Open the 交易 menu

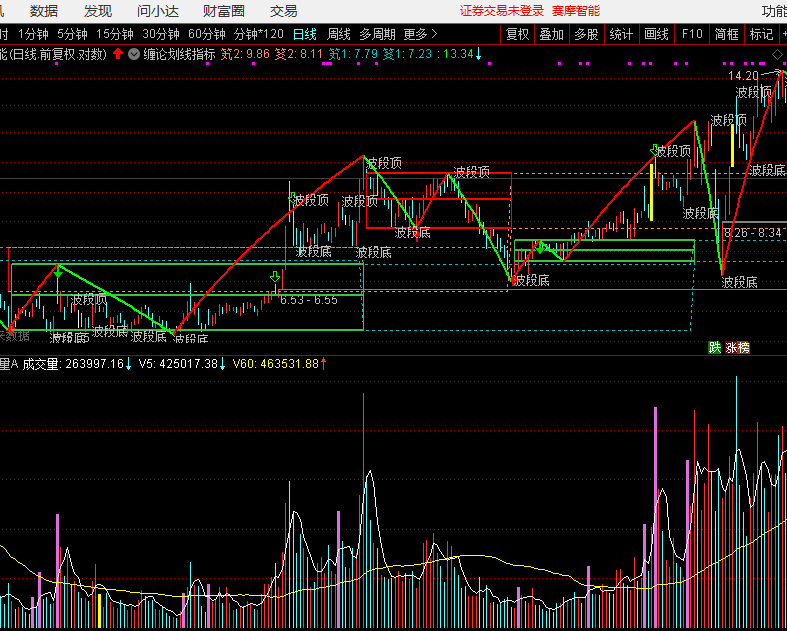pyautogui.click(x=284, y=11)
